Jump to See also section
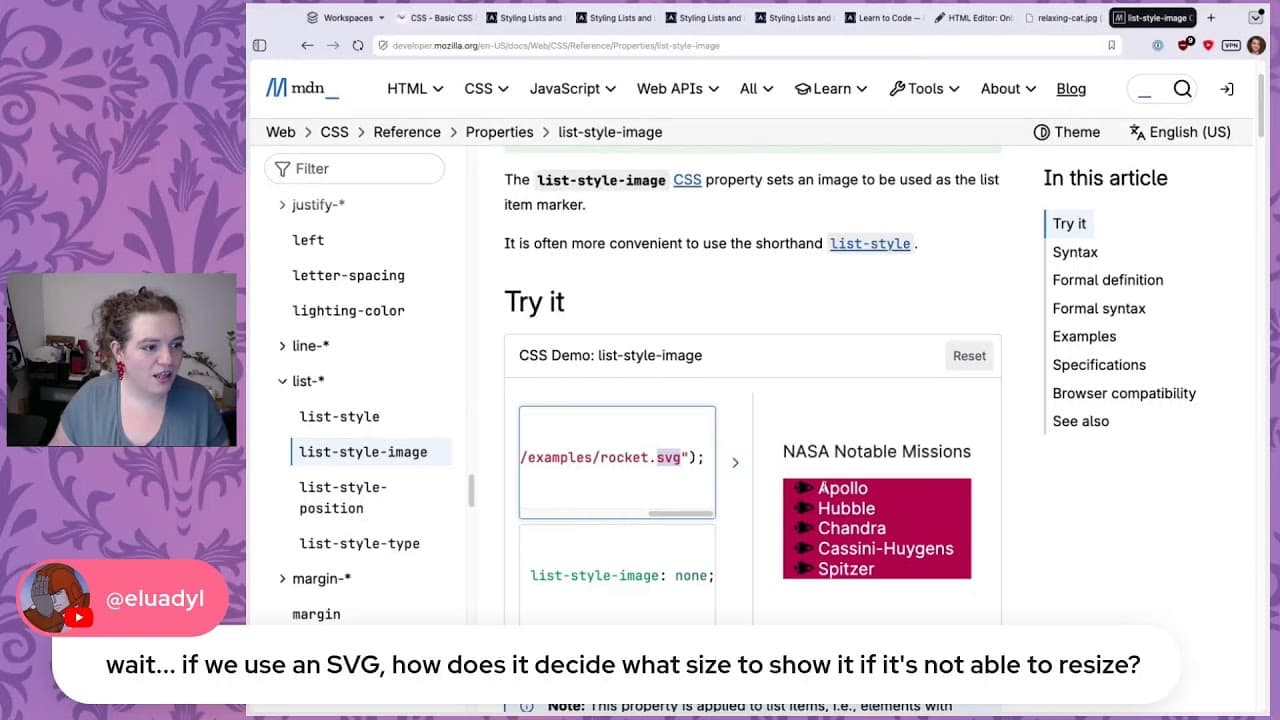Image resolution: width=1280 pixels, height=720 pixels. coord(1080,421)
